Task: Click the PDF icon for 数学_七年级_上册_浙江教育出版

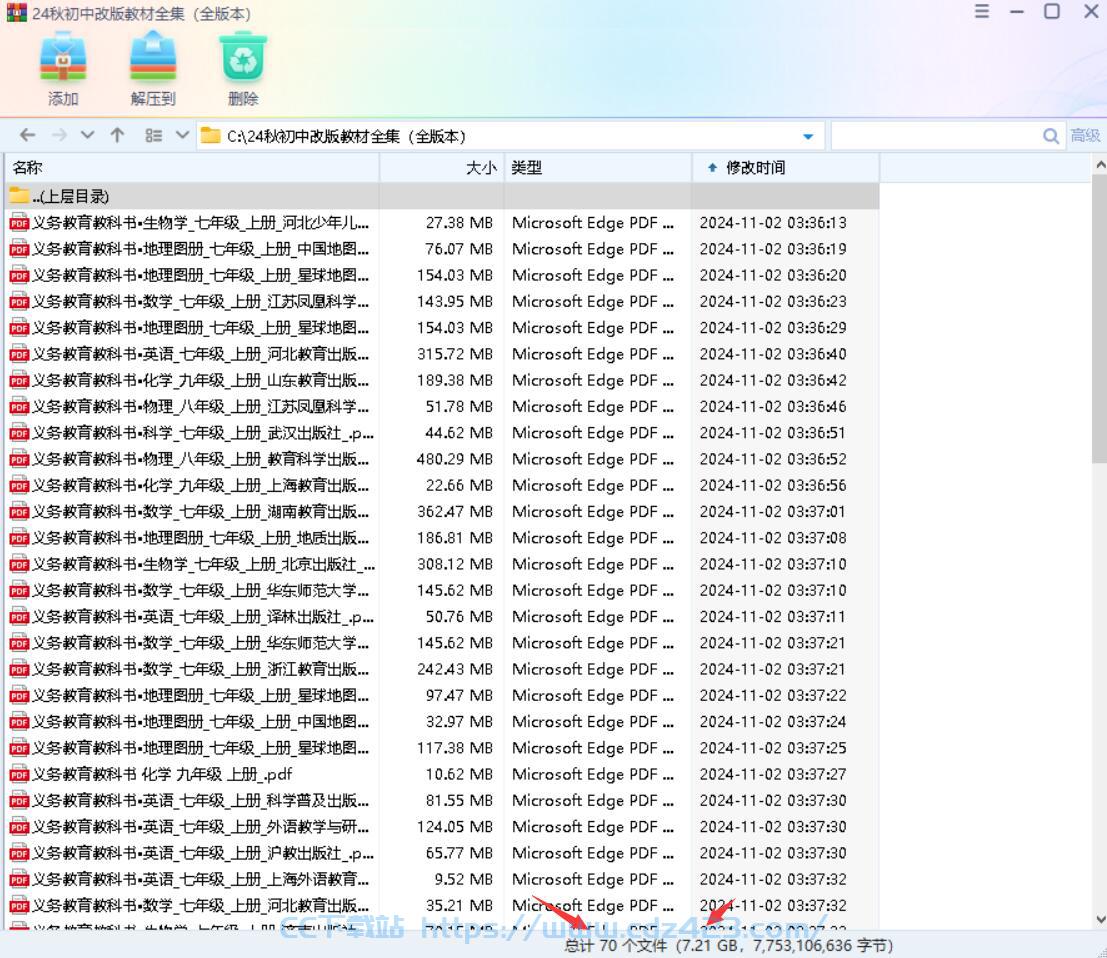Action: (x=19, y=669)
